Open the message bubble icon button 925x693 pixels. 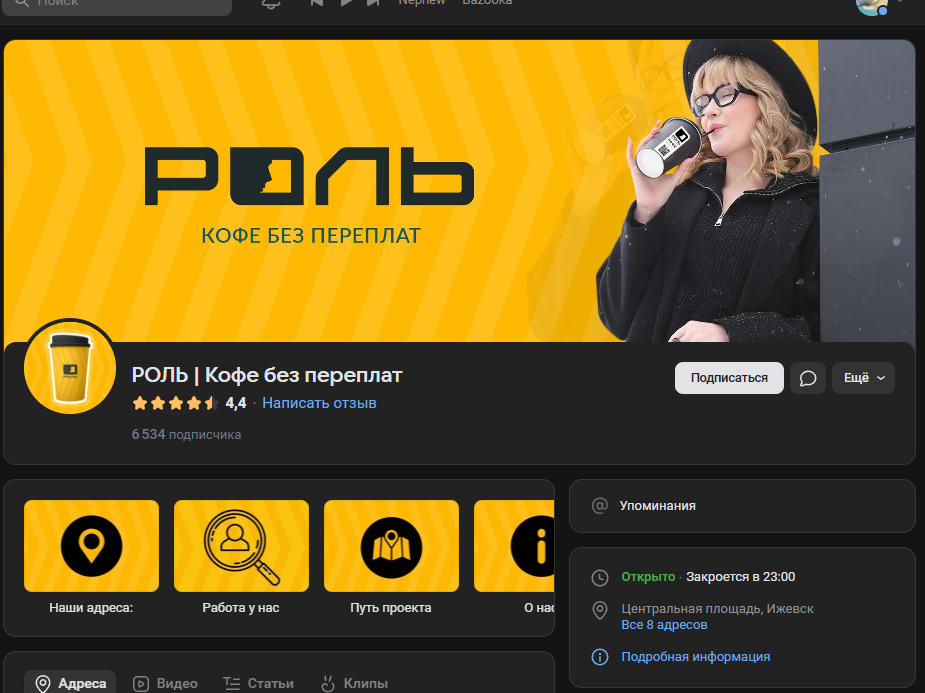tap(808, 377)
